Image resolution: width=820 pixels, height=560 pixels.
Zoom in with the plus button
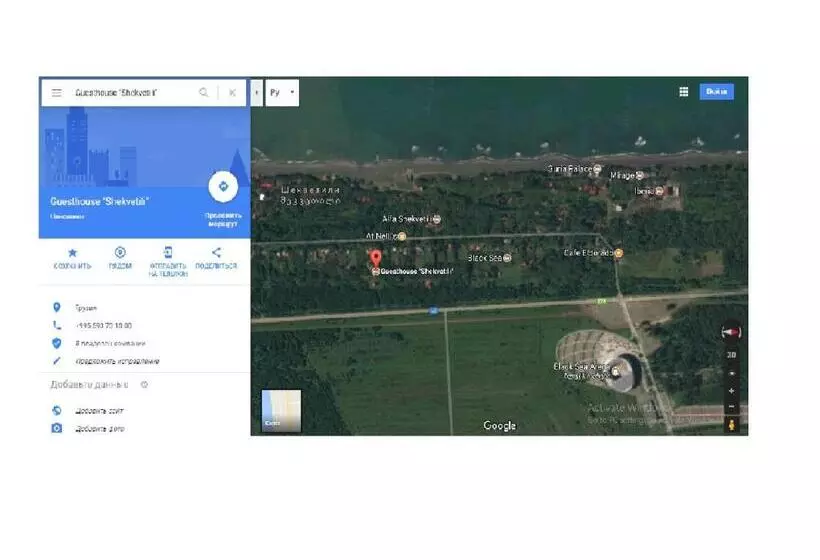coord(731,390)
